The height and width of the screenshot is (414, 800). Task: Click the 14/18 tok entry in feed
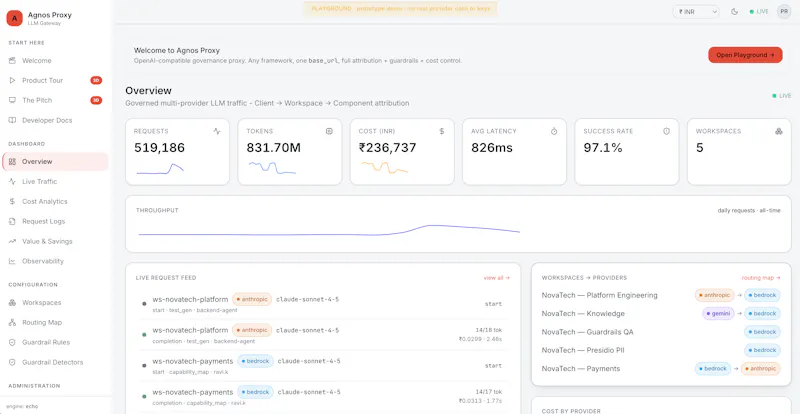click(x=489, y=330)
